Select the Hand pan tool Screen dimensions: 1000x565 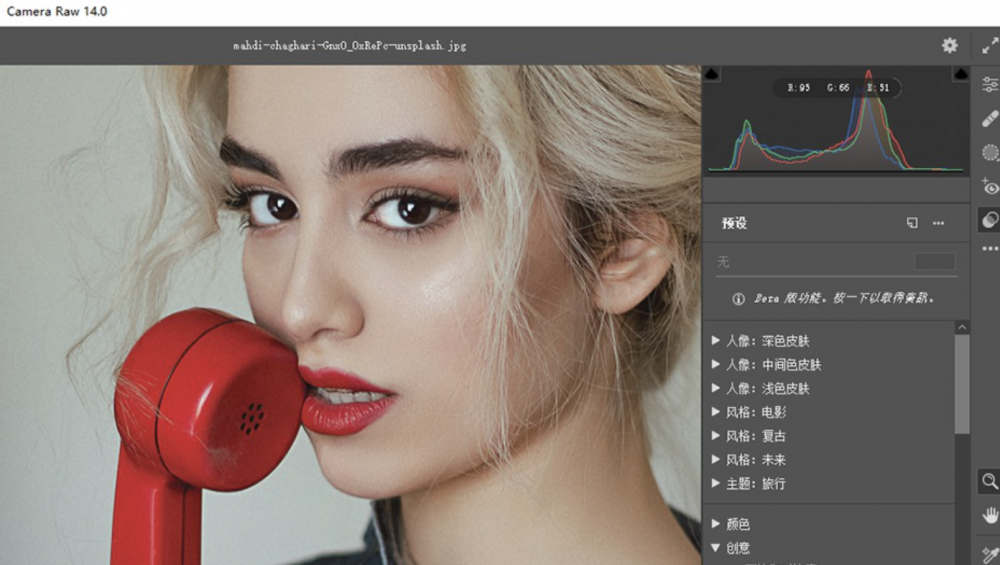(x=990, y=515)
